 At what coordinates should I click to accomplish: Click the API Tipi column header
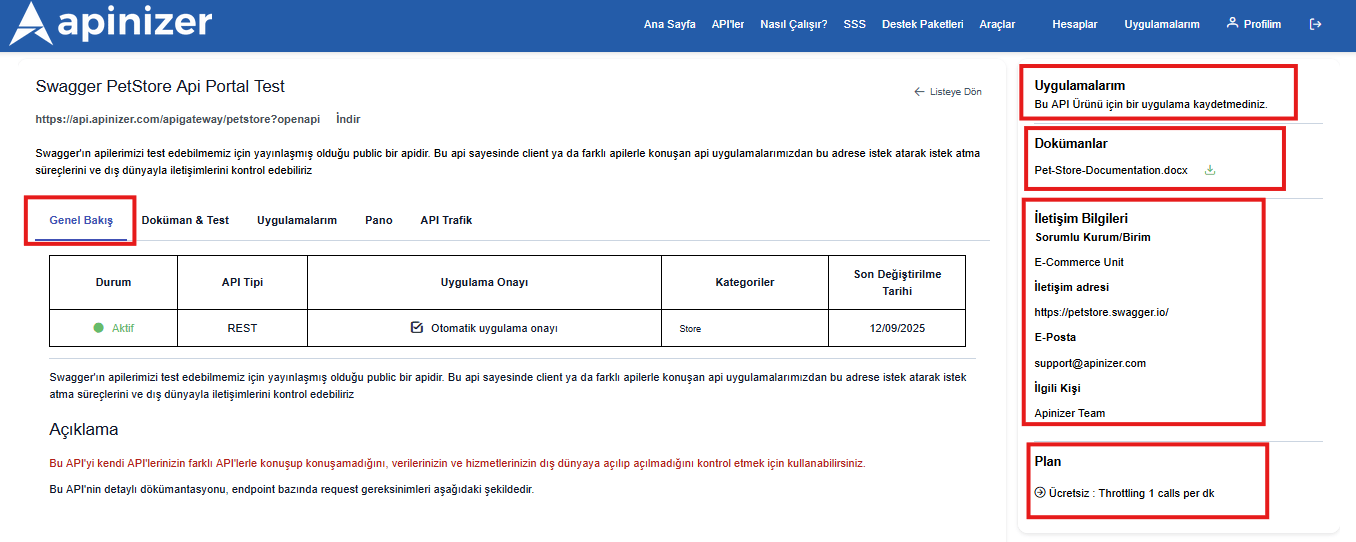242,282
